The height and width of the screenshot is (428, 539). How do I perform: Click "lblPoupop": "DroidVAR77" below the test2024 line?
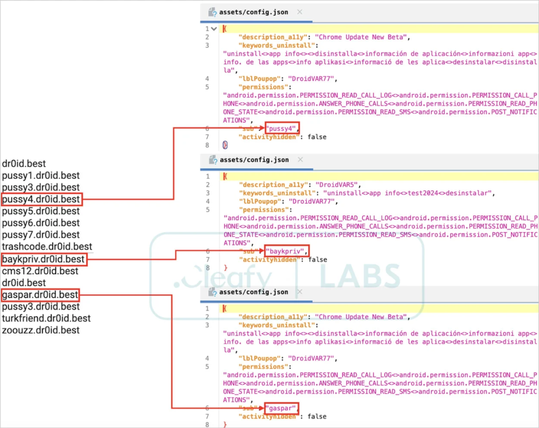click(x=288, y=201)
